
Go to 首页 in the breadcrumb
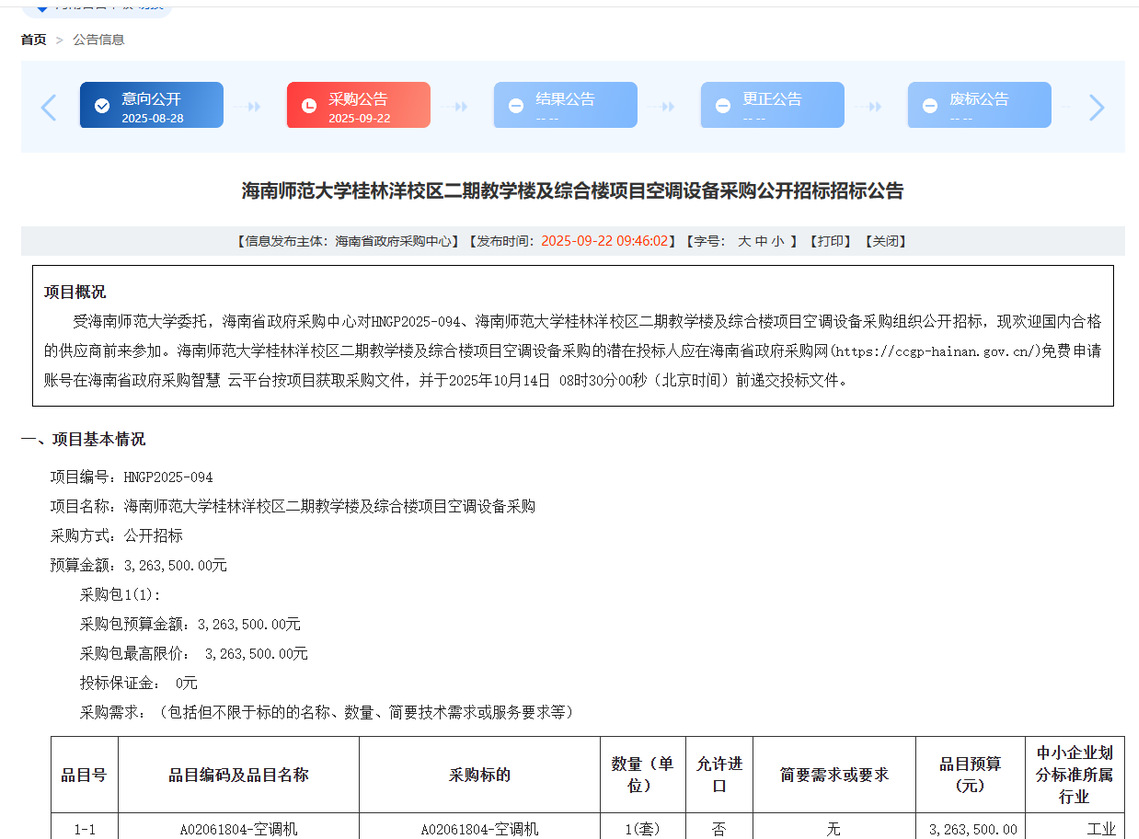pyautogui.click(x=33, y=40)
